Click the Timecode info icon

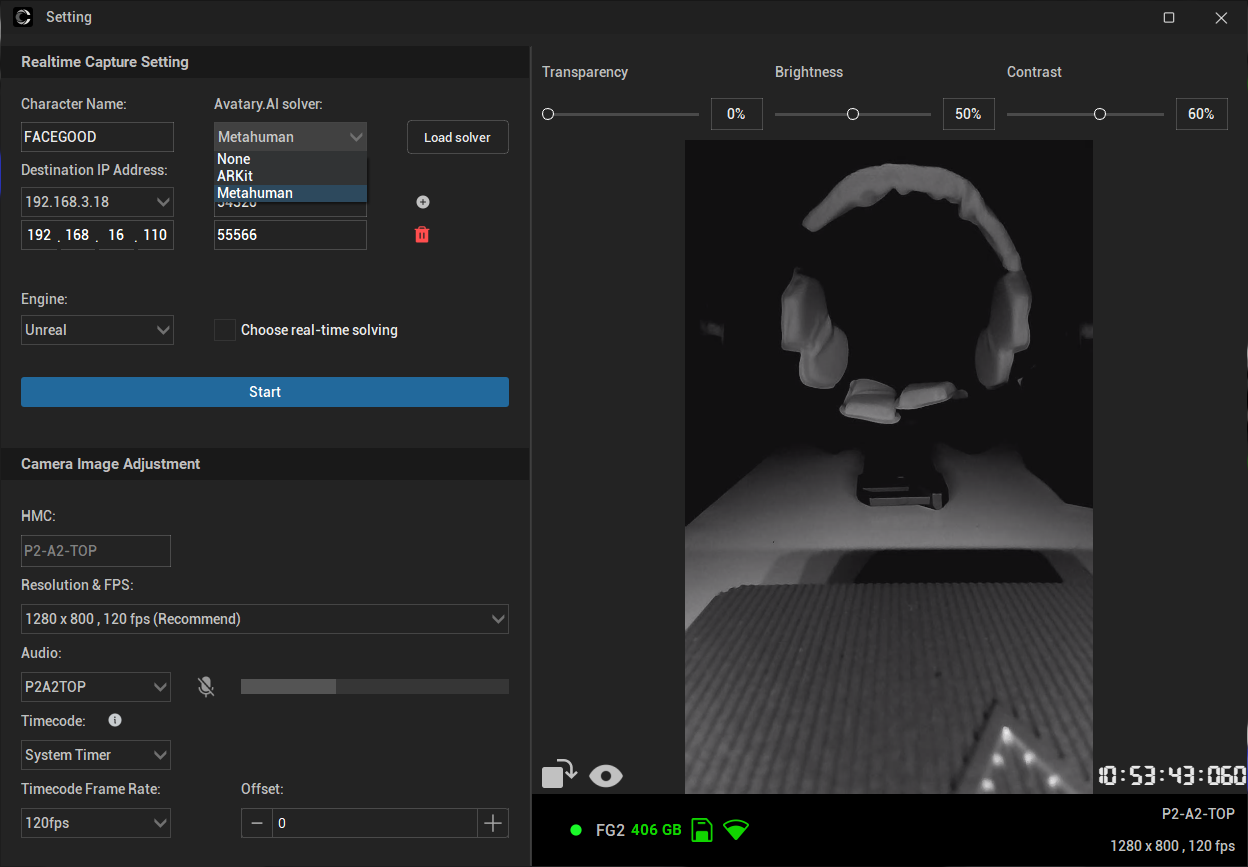[x=115, y=720]
